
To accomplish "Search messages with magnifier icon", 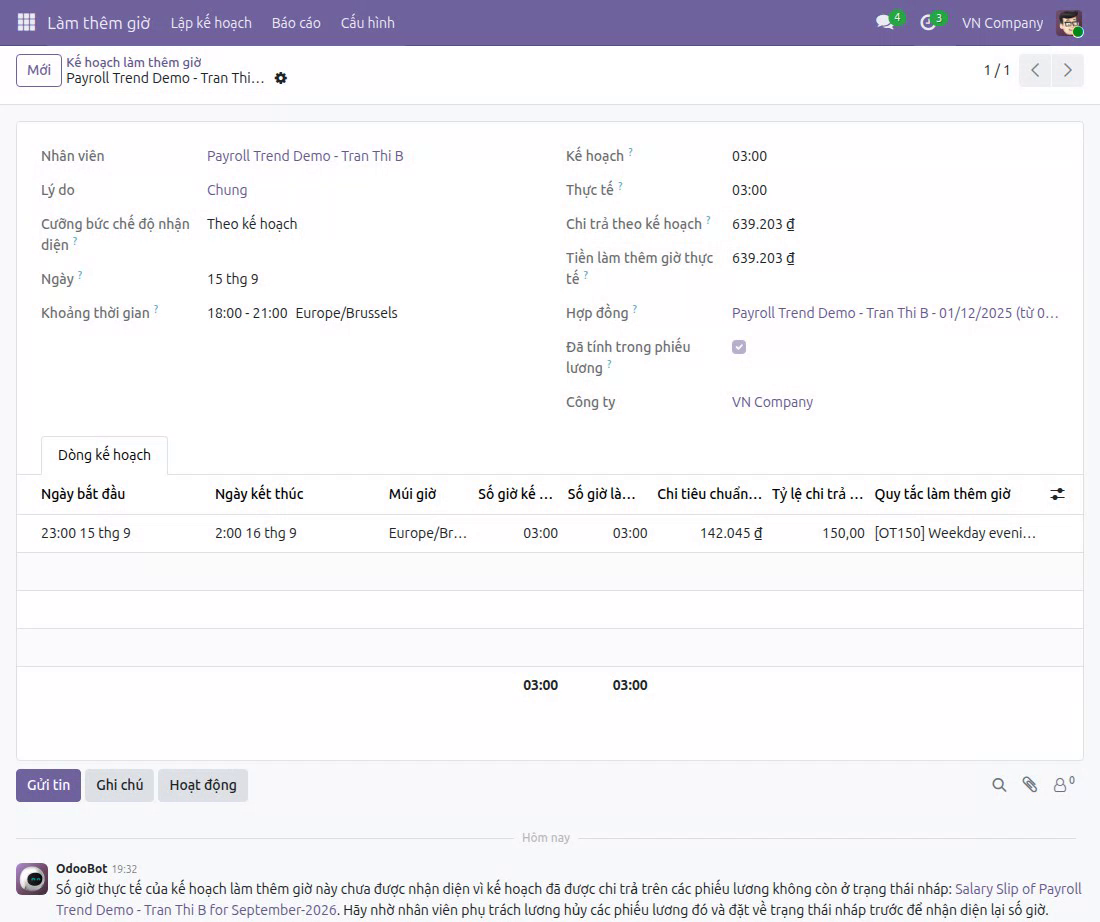I will tap(999, 785).
